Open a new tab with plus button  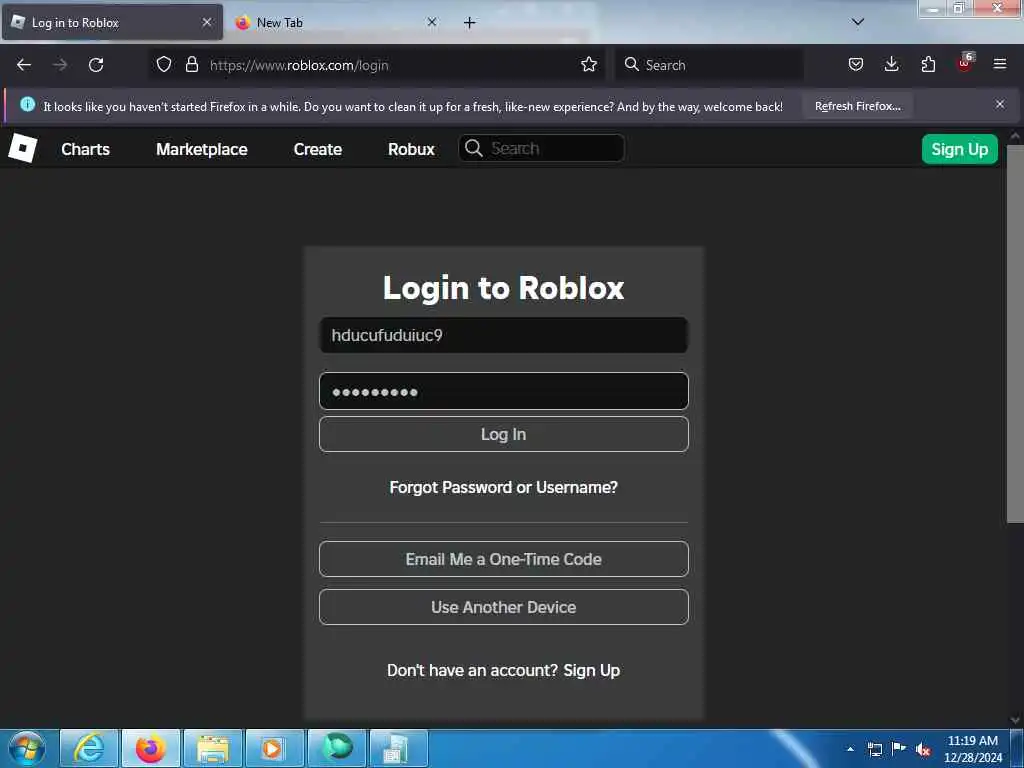(470, 23)
